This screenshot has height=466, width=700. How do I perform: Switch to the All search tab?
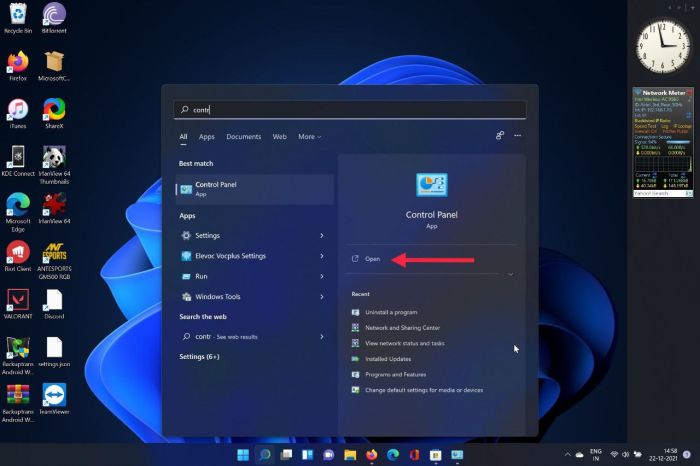[x=183, y=137]
